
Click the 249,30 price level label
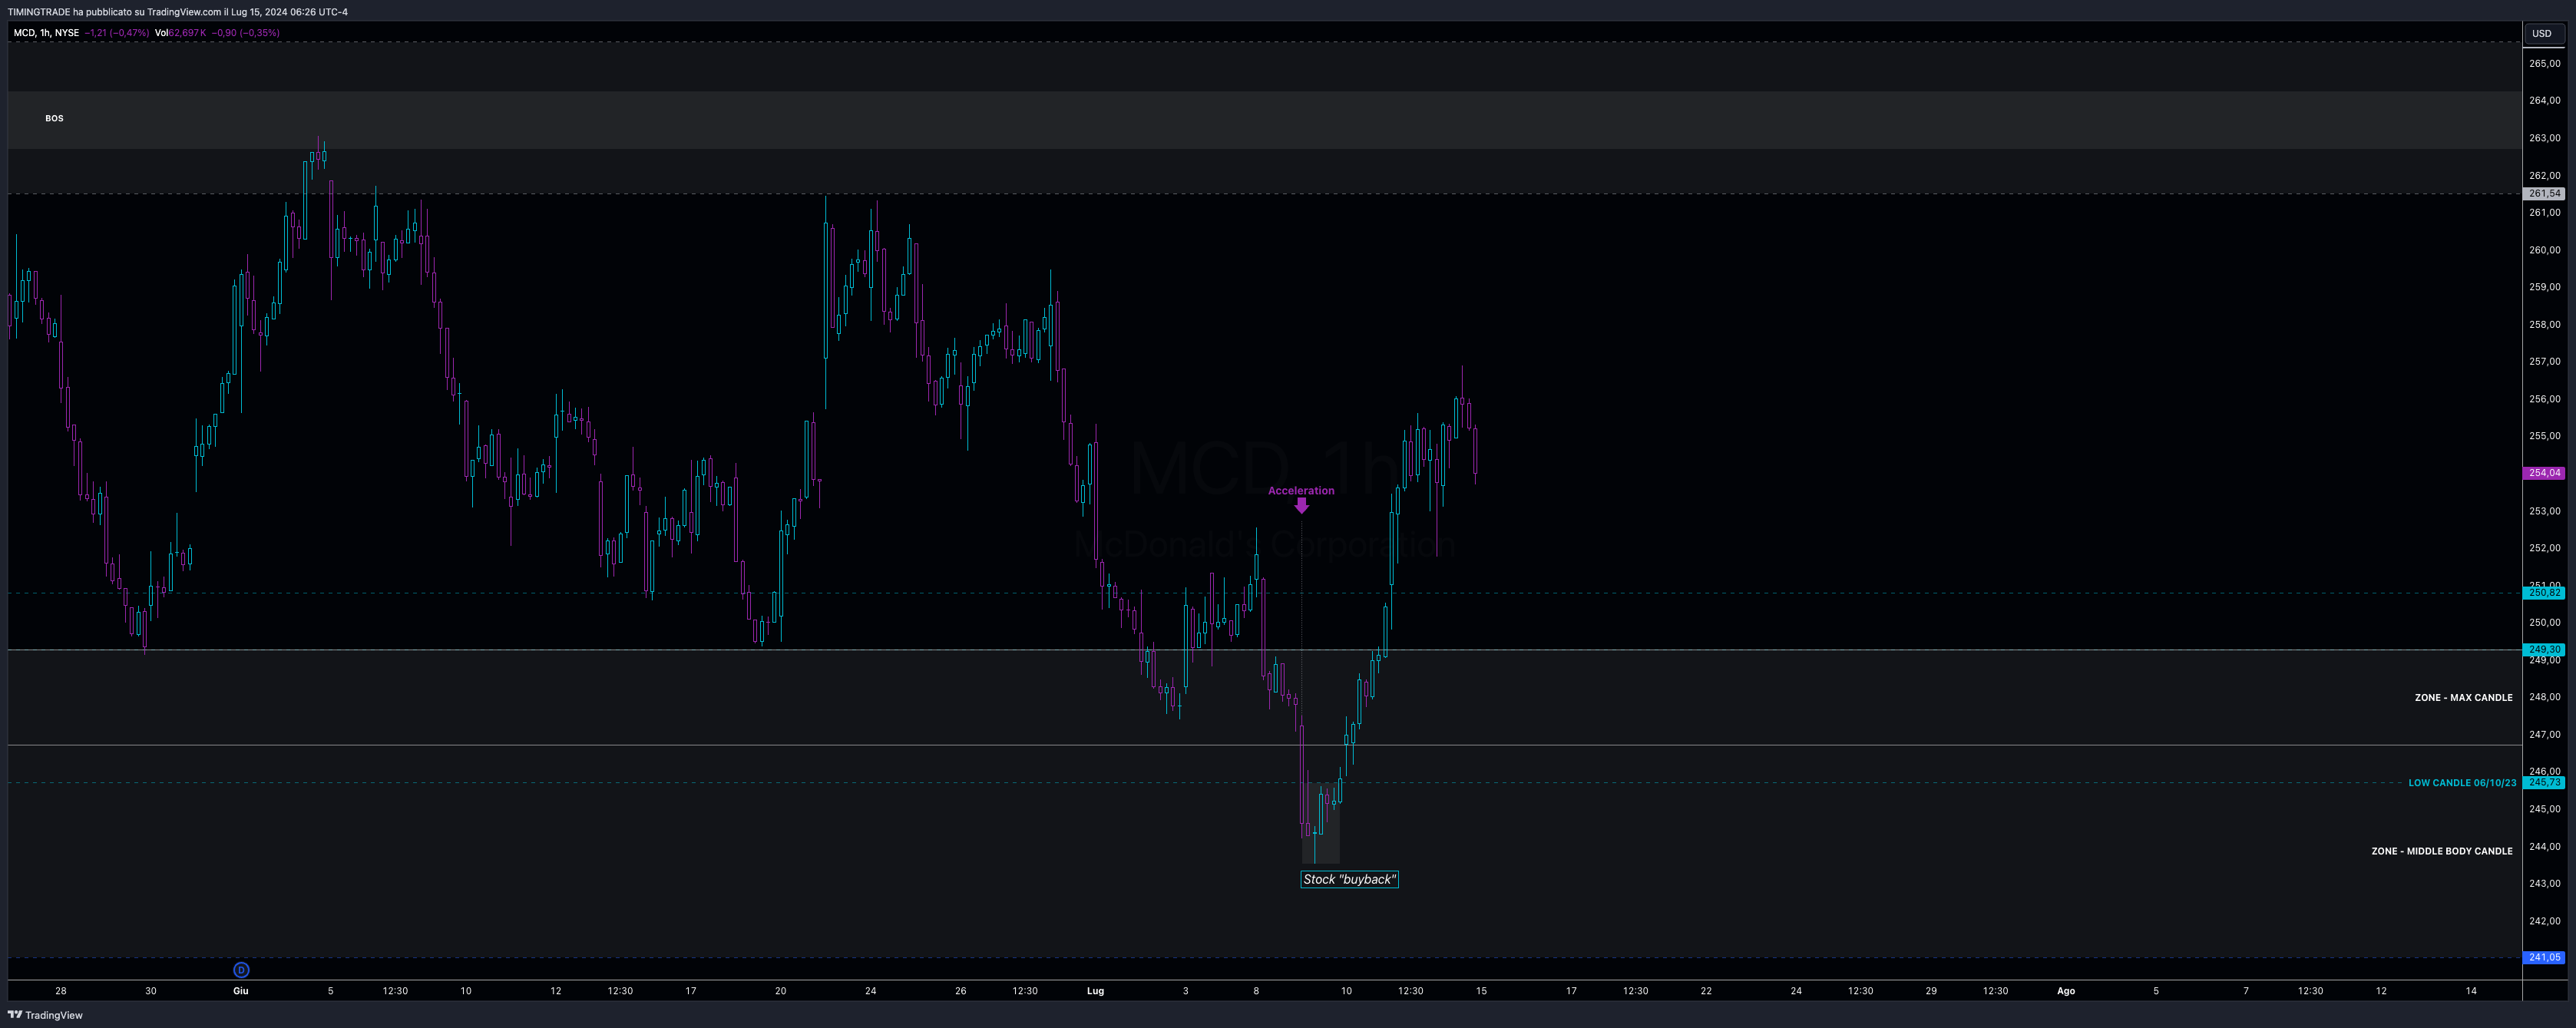tap(2544, 650)
